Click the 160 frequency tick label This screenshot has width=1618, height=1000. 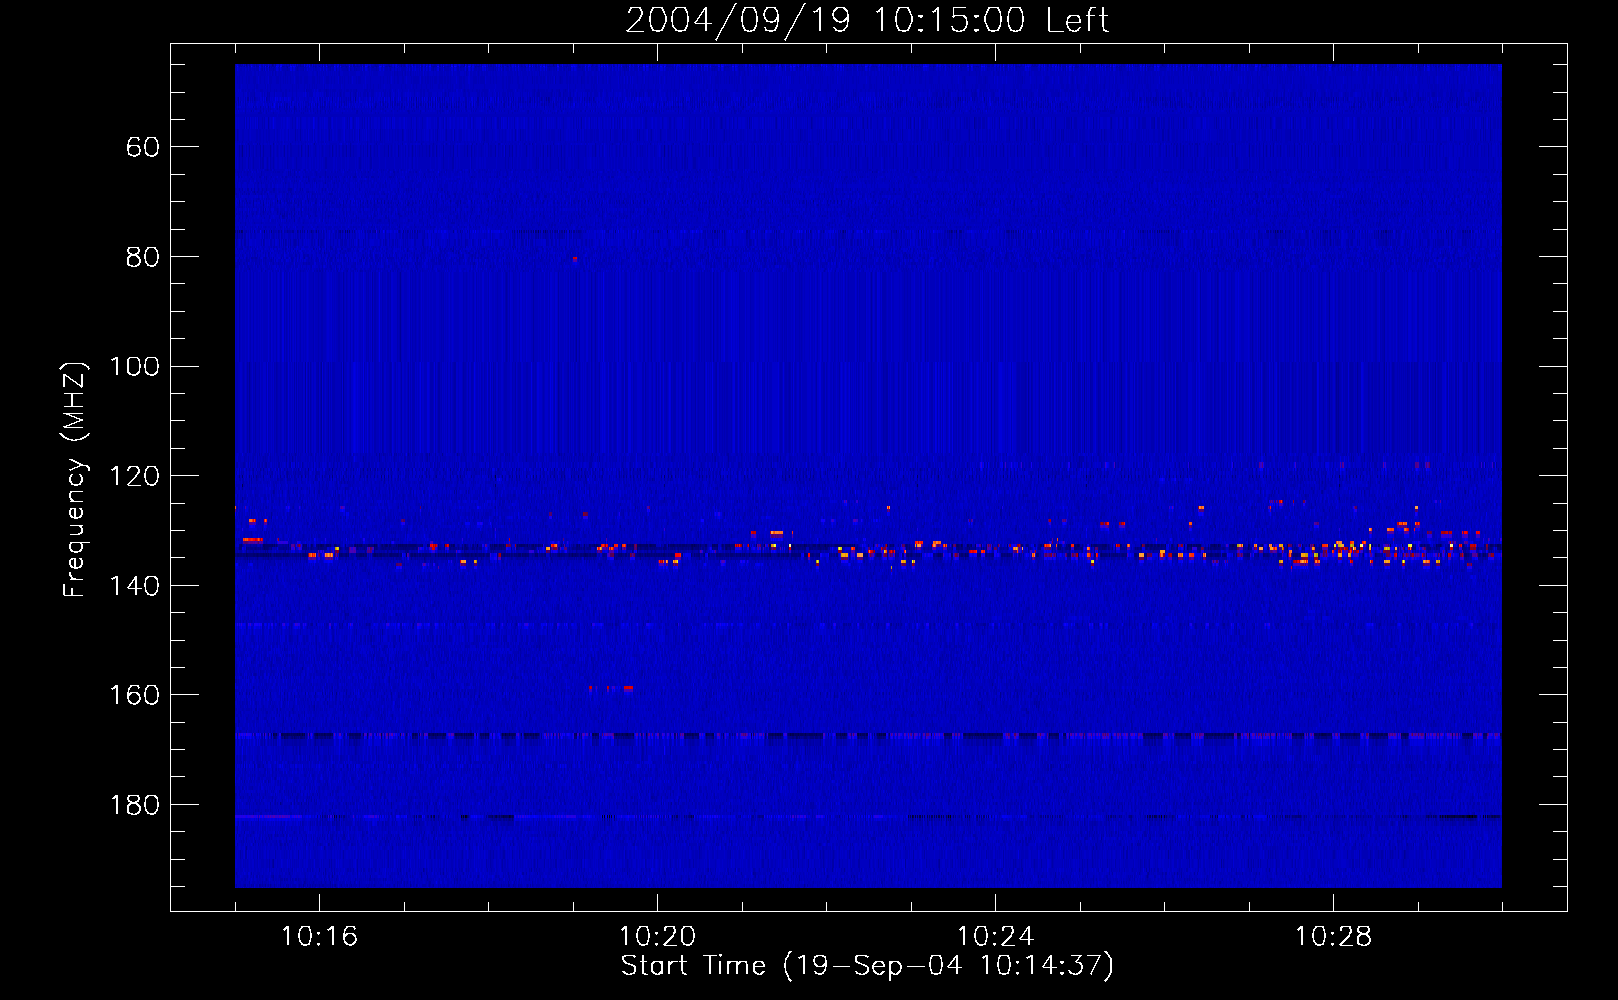[x=134, y=695]
